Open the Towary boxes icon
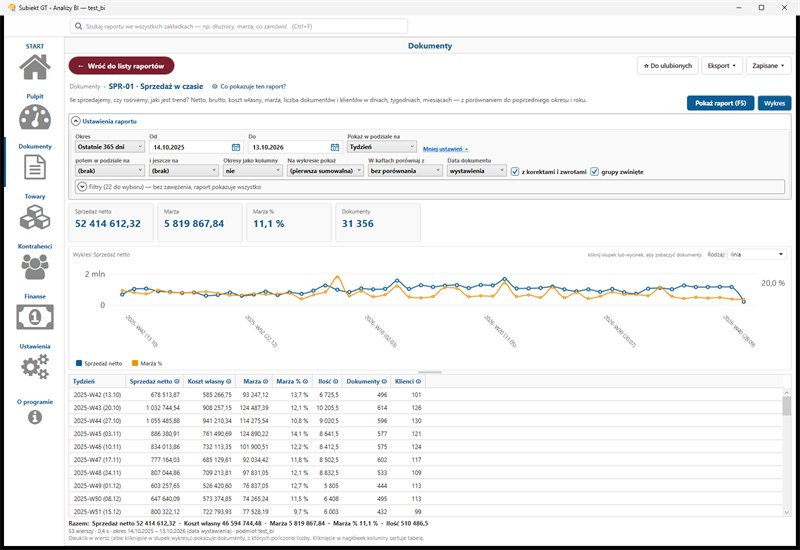The image size is (800, 550). 35,217
